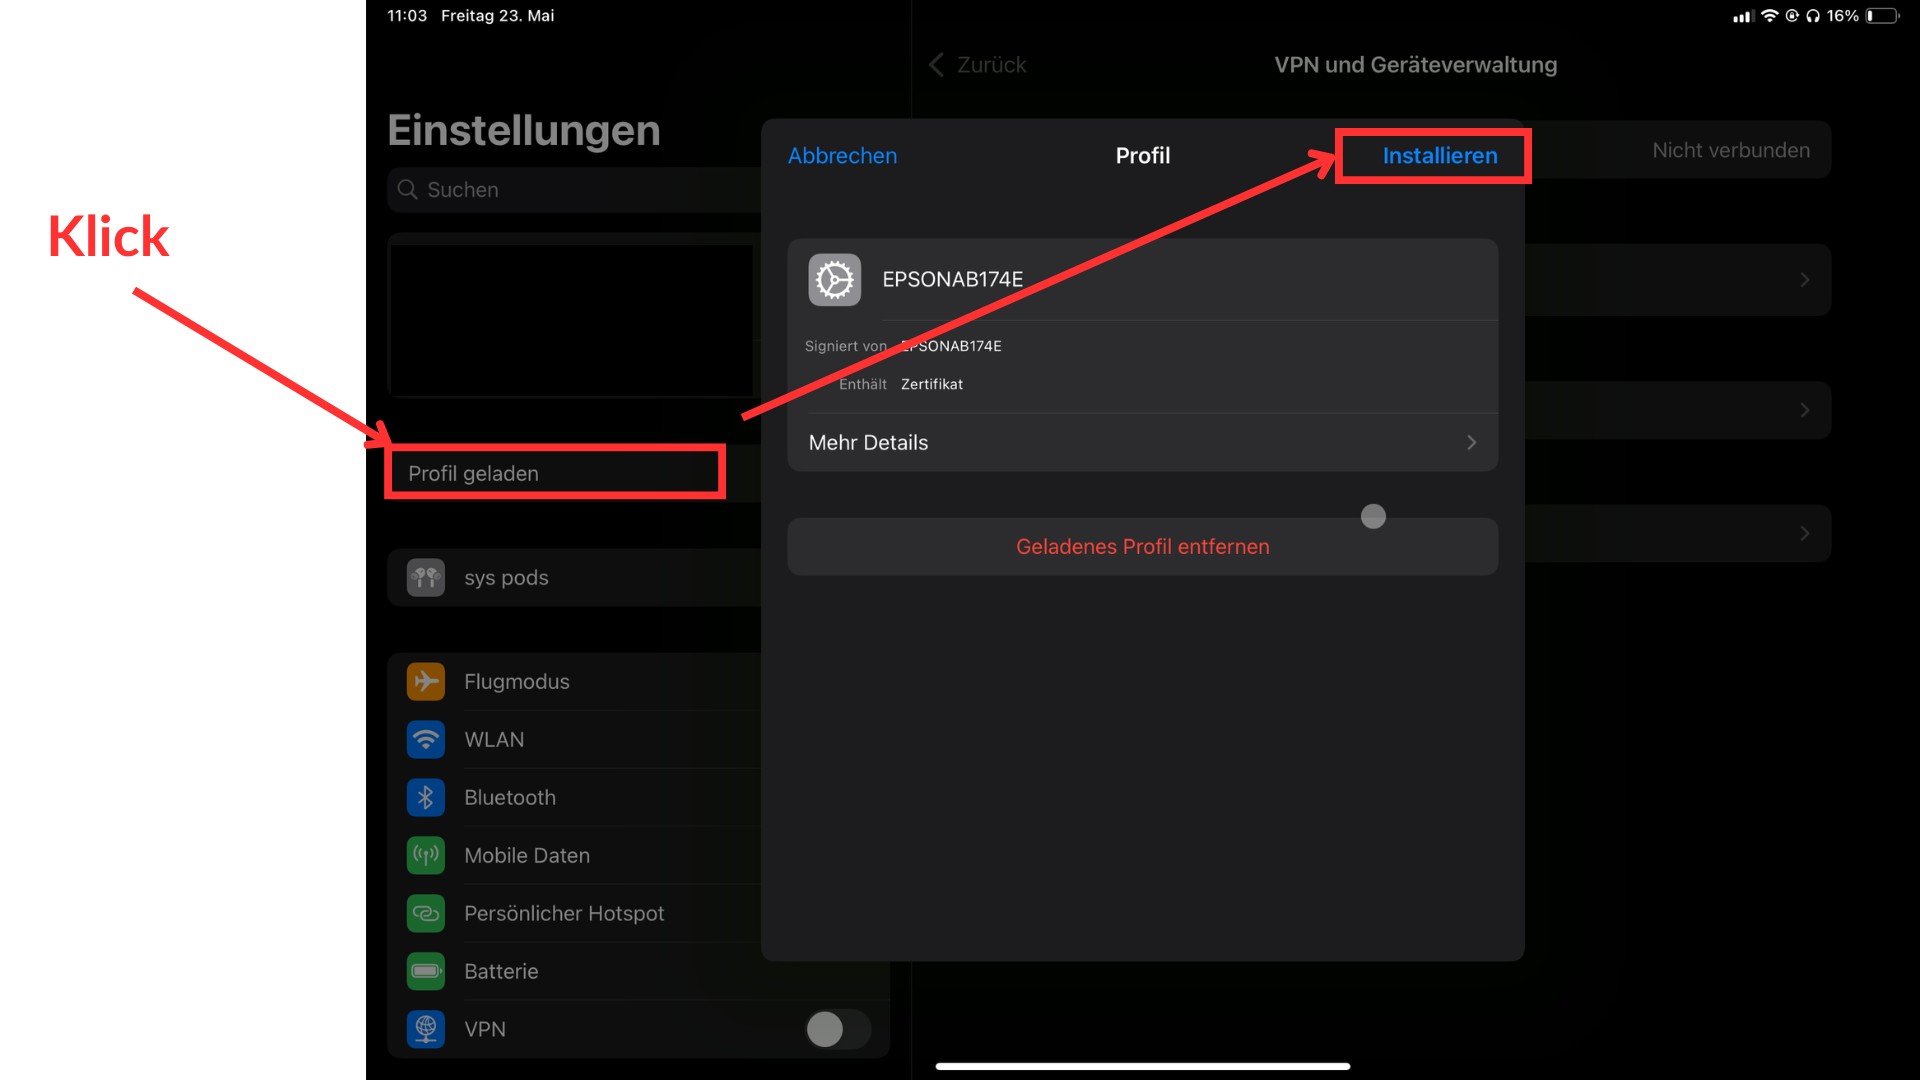Tap the Wi-Fi status bar symbol
The image size is (1920, 1080).
pyautogui.click(x=1770, y=15)
